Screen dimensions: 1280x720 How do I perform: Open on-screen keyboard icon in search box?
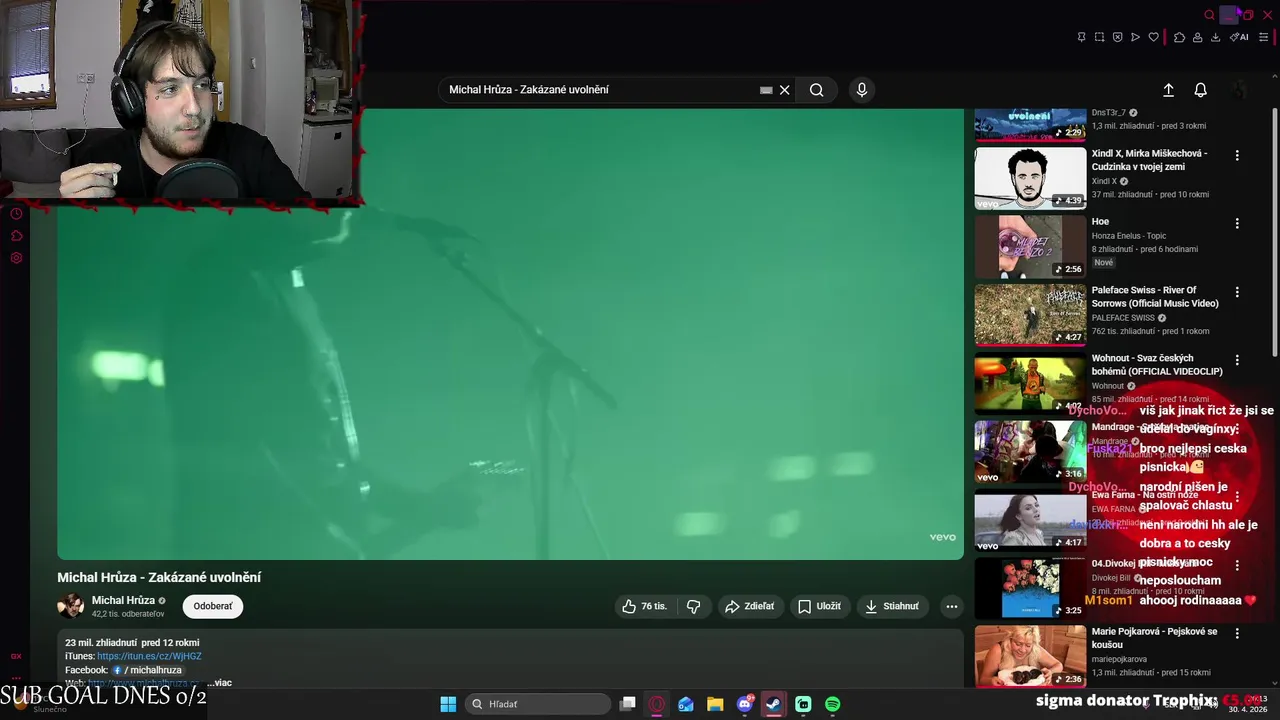tap(766, 90)
